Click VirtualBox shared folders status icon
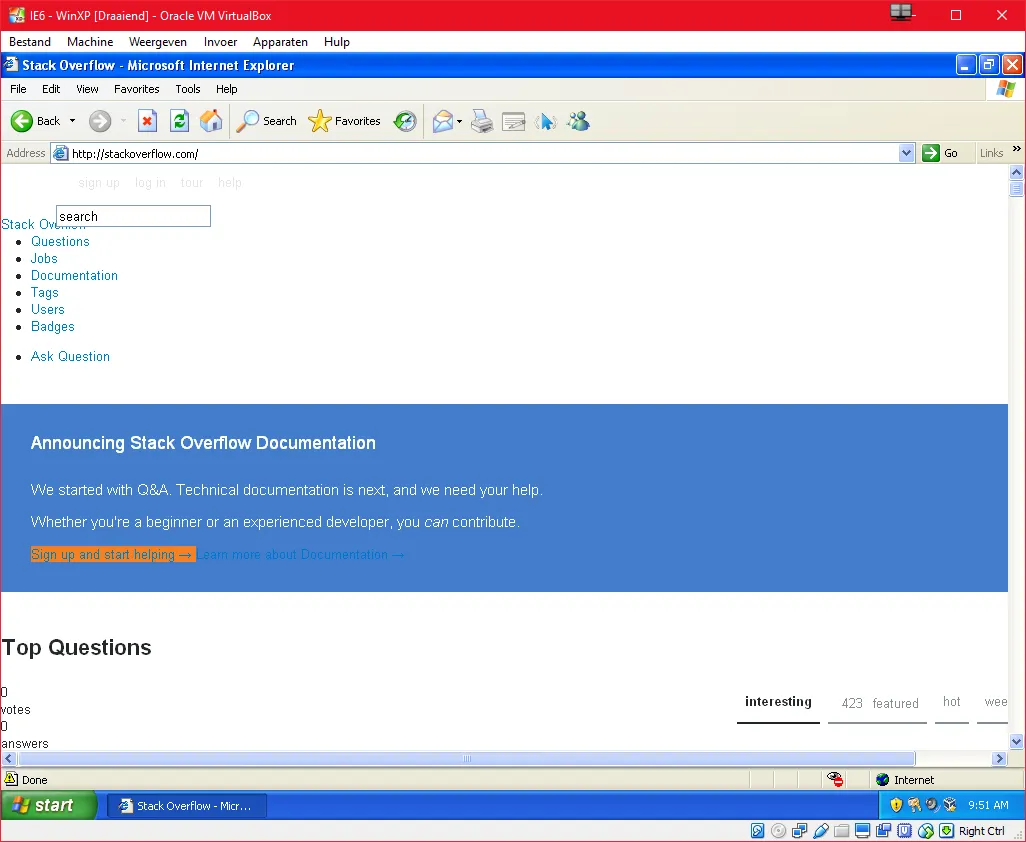Image resolution: width=1026 pixels, height=842 pixels. click(x=841, y=831)
